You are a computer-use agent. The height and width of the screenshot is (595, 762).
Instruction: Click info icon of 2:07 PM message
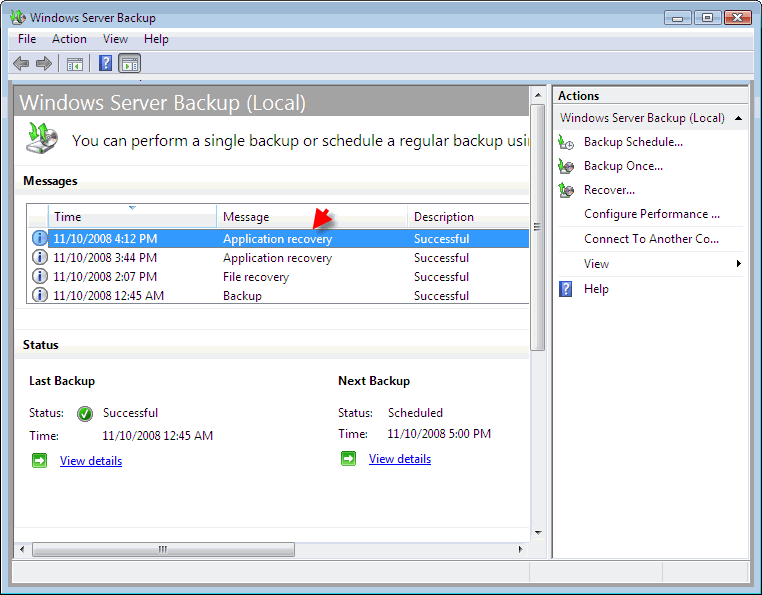click(39, 276)
